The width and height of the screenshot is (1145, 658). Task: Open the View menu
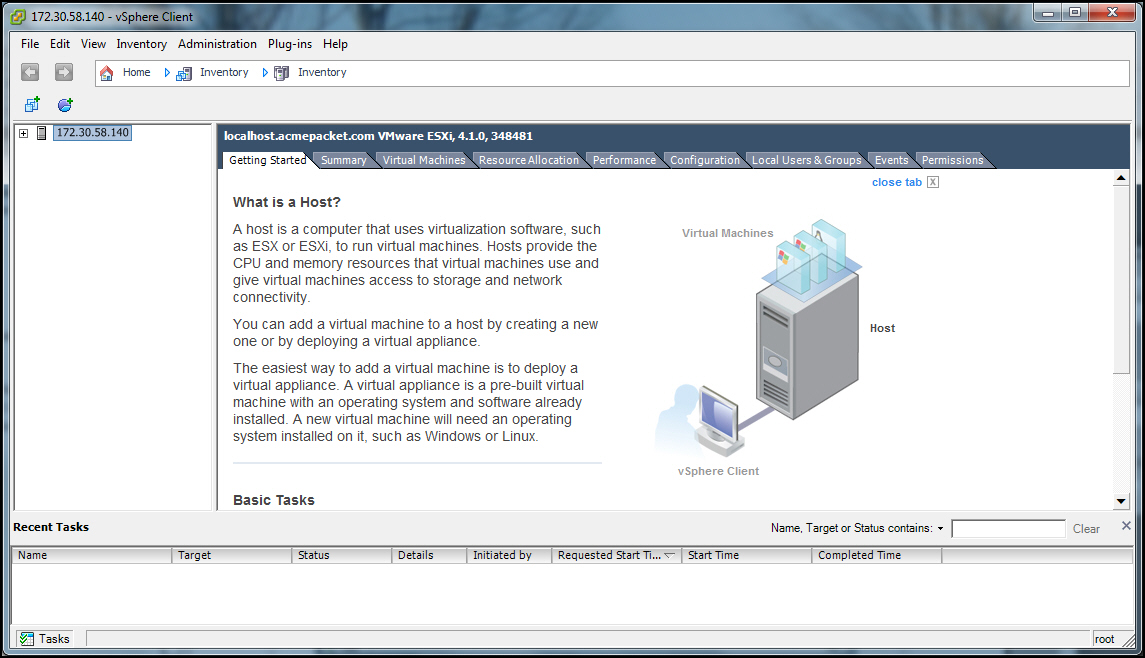click(x=93, y=44)
